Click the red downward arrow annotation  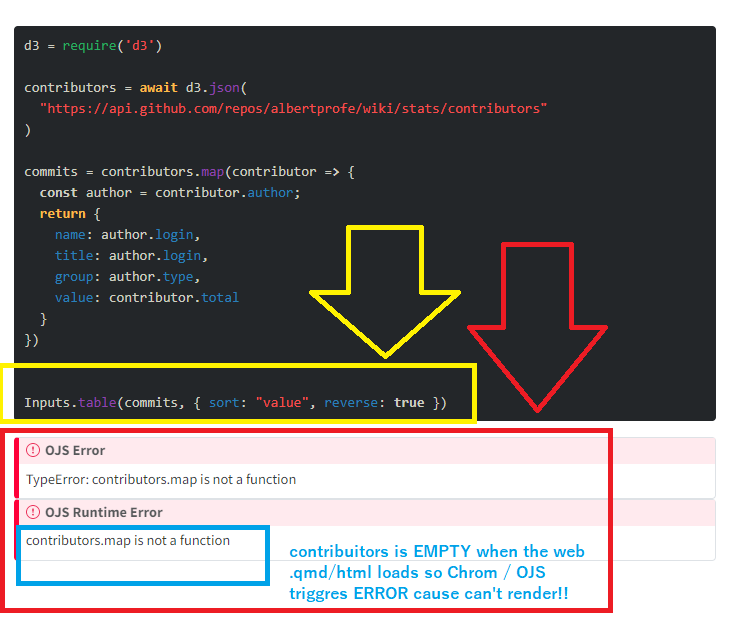click(537, 327)
